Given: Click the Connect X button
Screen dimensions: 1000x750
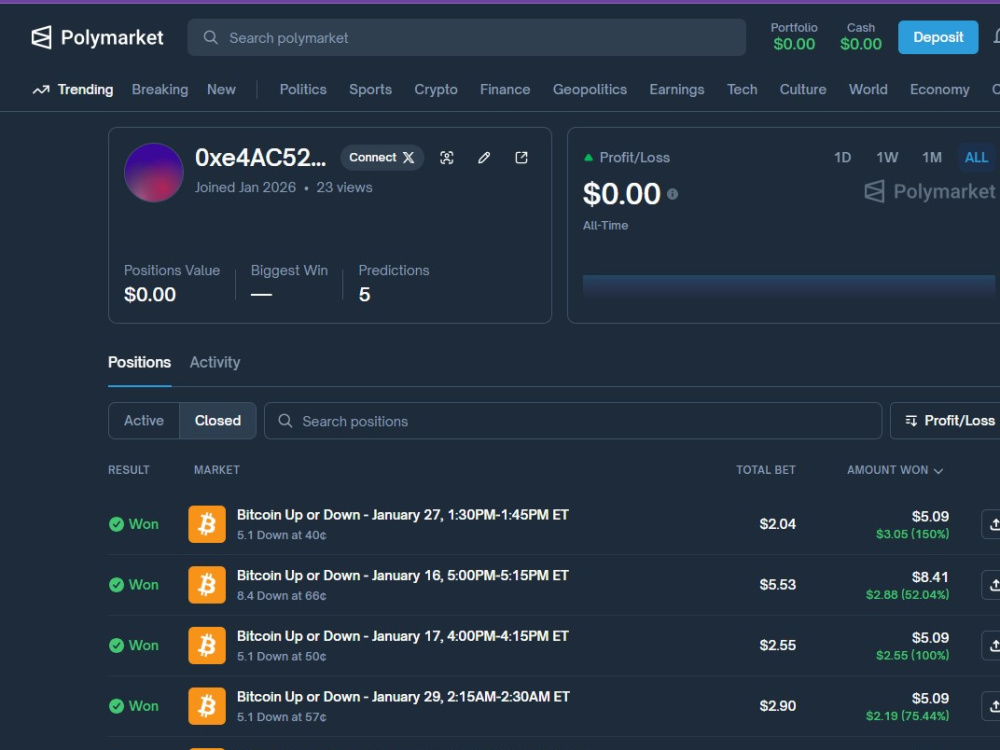Looking at the screenshot, I should (382, 158).
